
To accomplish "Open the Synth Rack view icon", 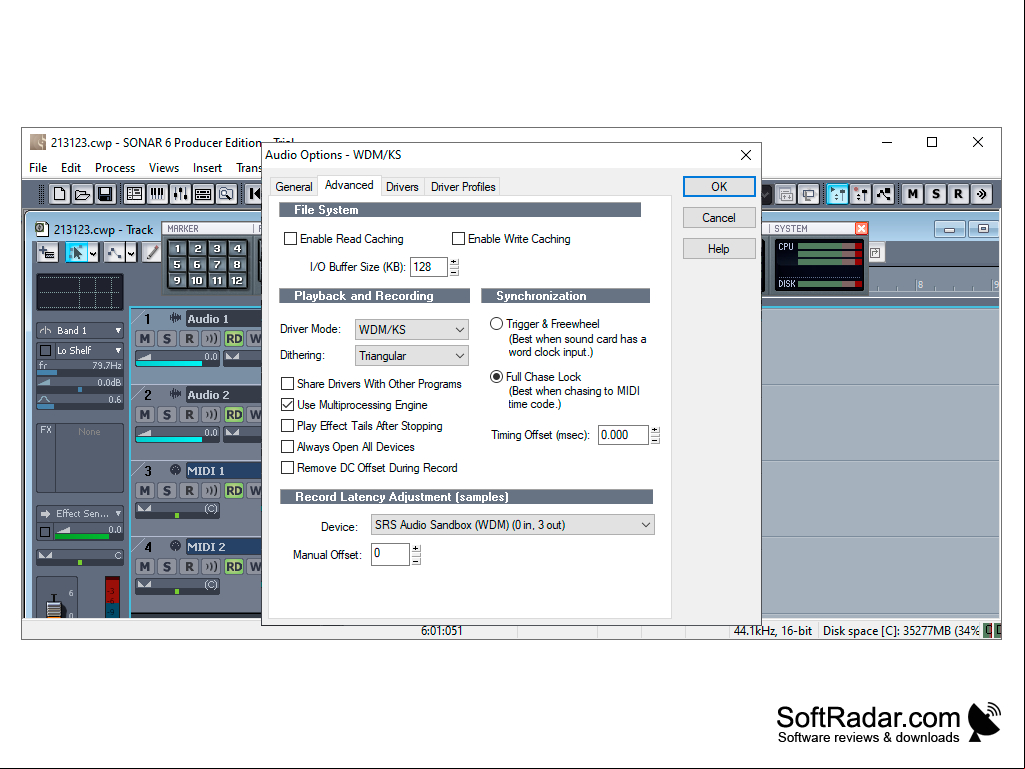I will coord(203,194).
